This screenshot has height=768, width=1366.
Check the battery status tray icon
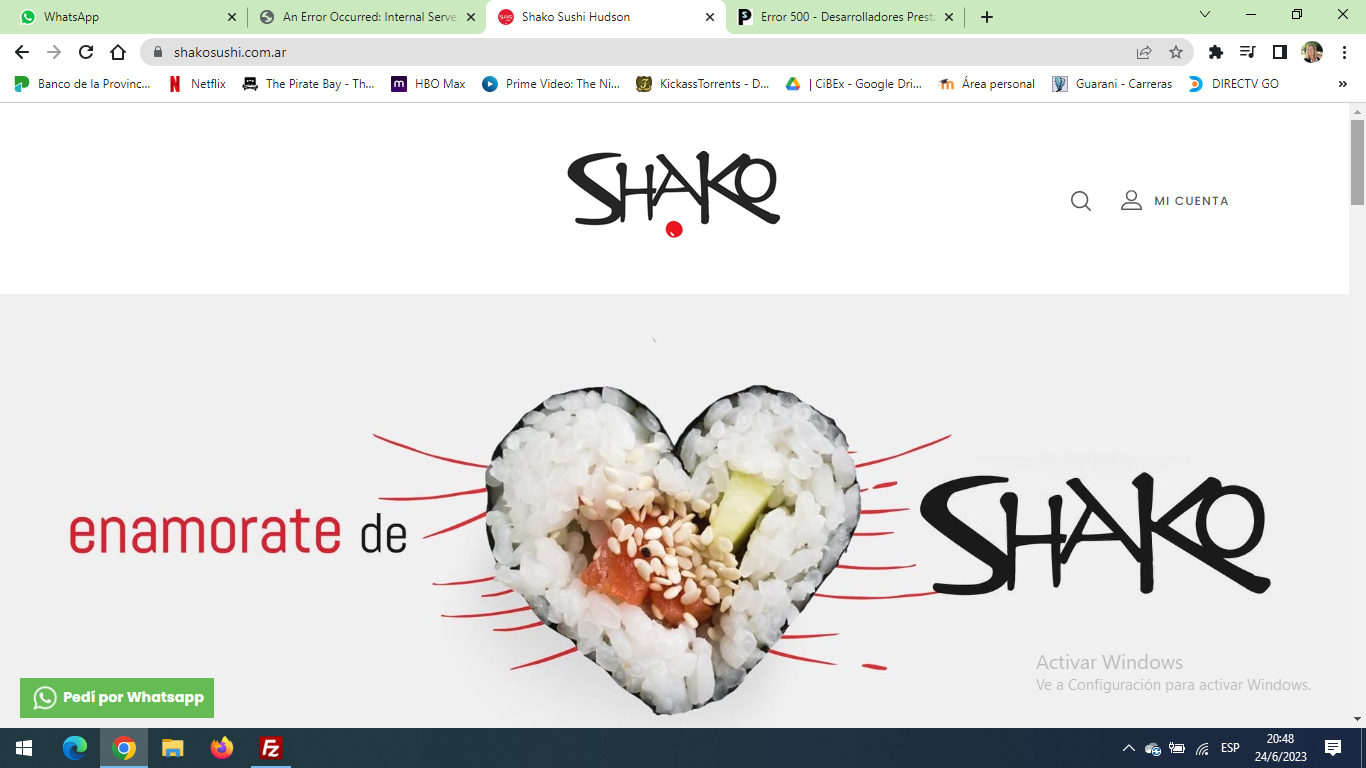1177,748
